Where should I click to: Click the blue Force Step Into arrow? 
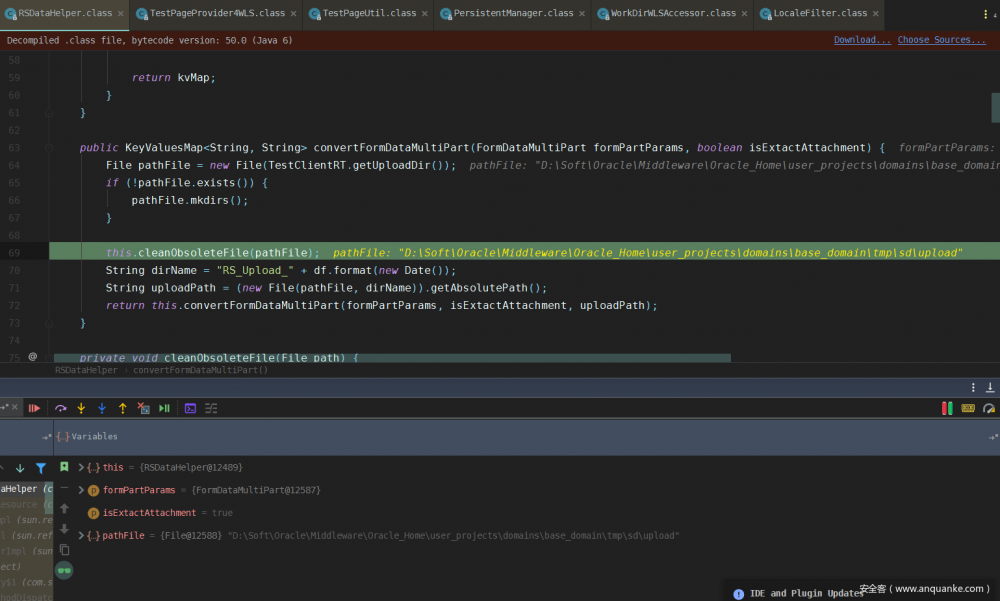click(102, 408)
